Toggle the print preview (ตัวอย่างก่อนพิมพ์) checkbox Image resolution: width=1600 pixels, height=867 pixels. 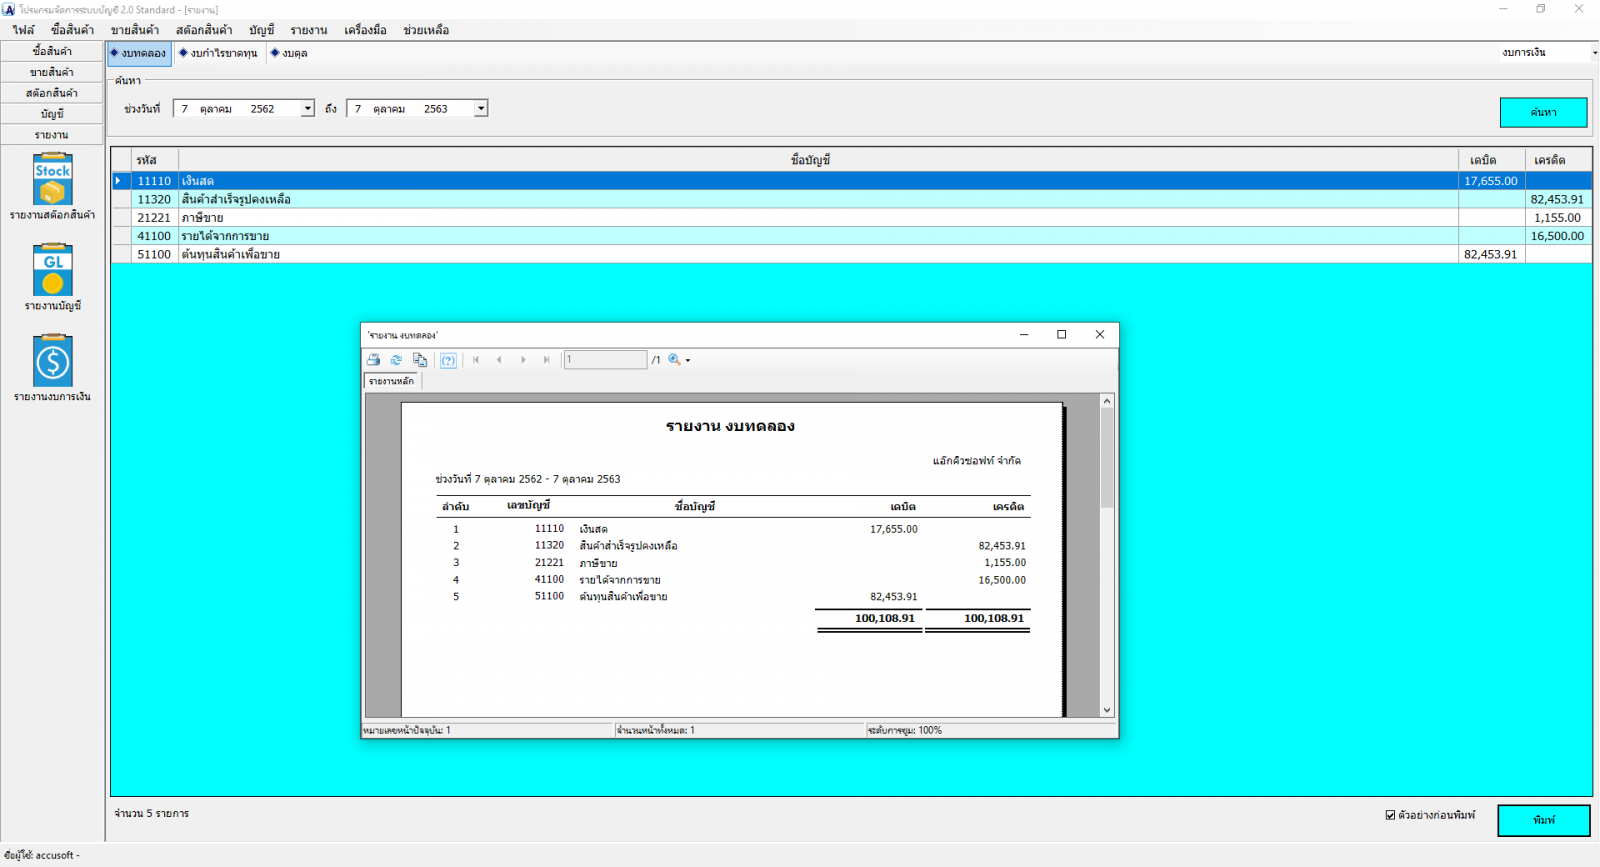point(1390,815)
